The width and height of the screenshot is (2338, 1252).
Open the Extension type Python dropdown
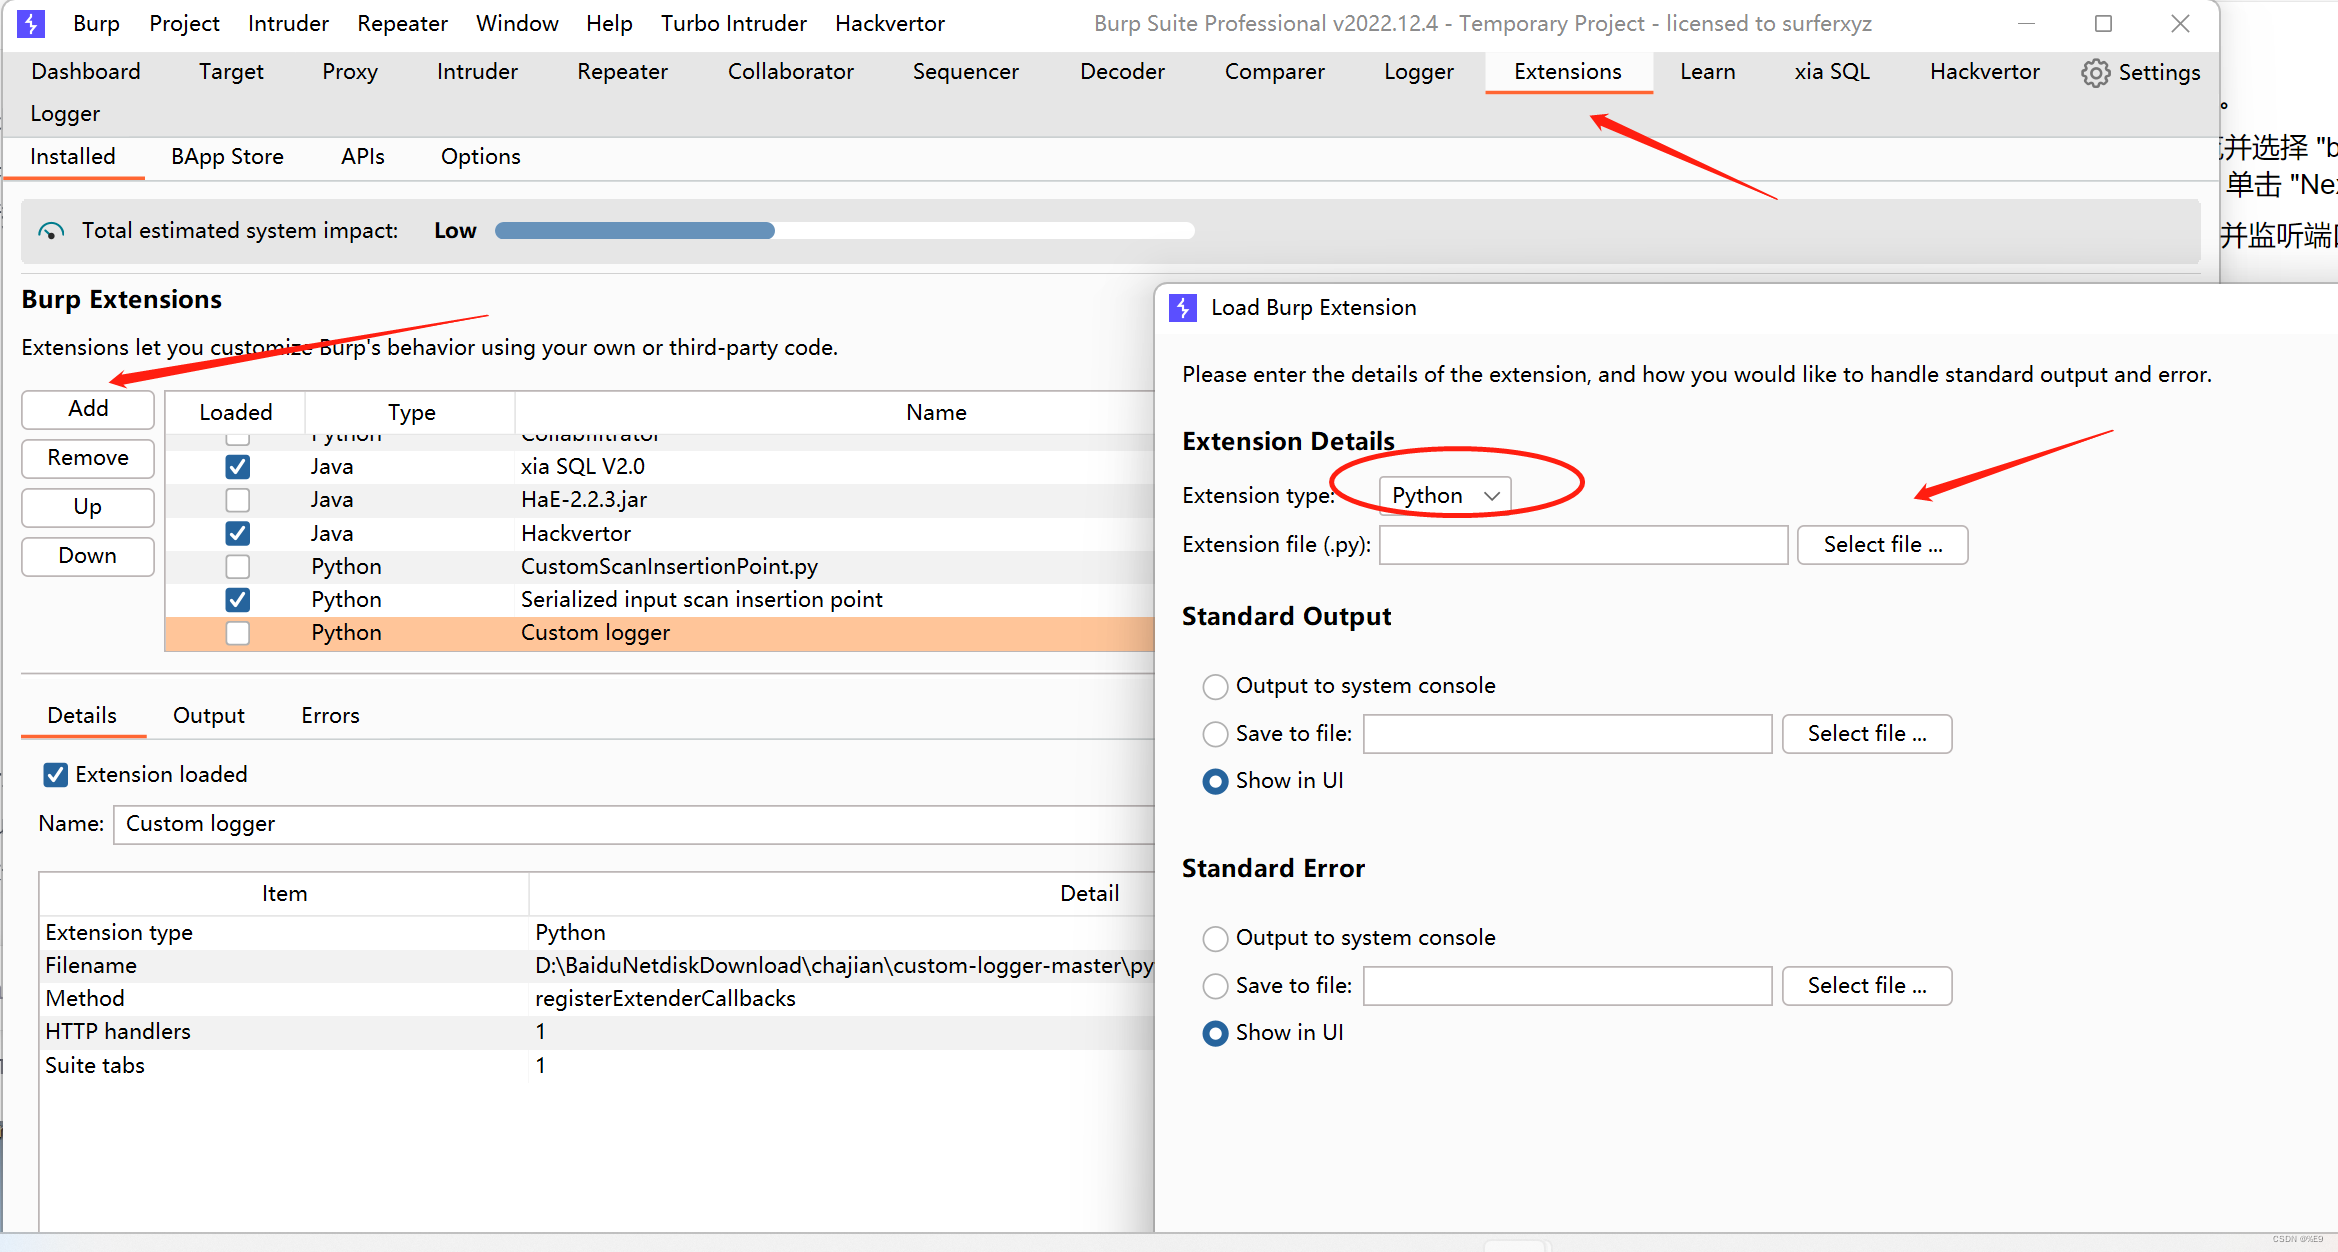tap(1444, 496)
